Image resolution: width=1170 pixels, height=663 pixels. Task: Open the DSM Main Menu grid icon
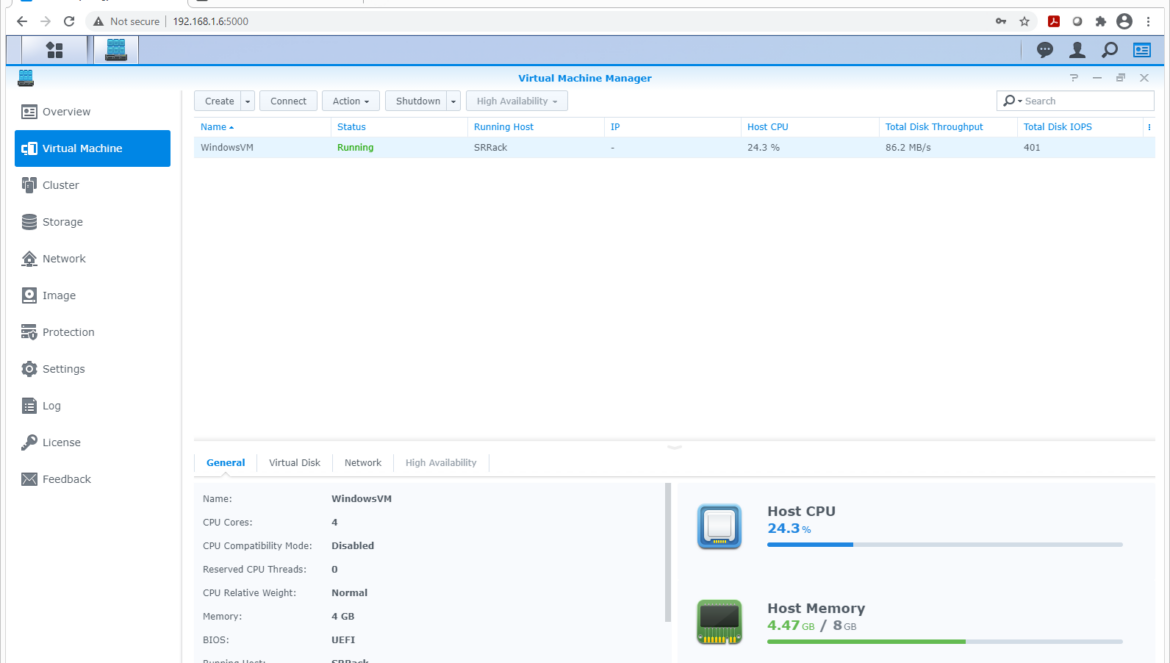(x=54, y=50)
